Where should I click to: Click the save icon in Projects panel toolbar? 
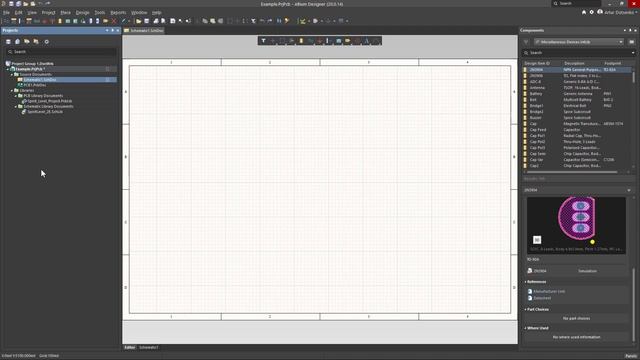(8, 42)
